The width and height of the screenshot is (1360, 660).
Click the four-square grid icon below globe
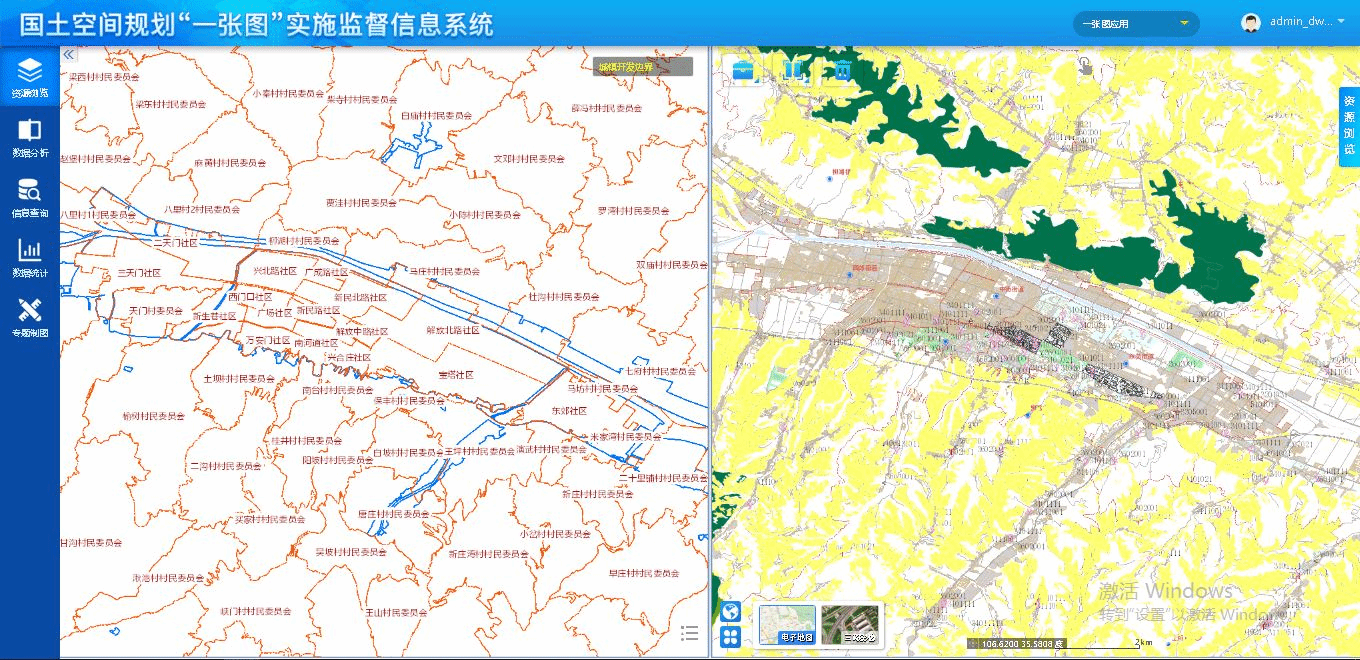point(731,636)
